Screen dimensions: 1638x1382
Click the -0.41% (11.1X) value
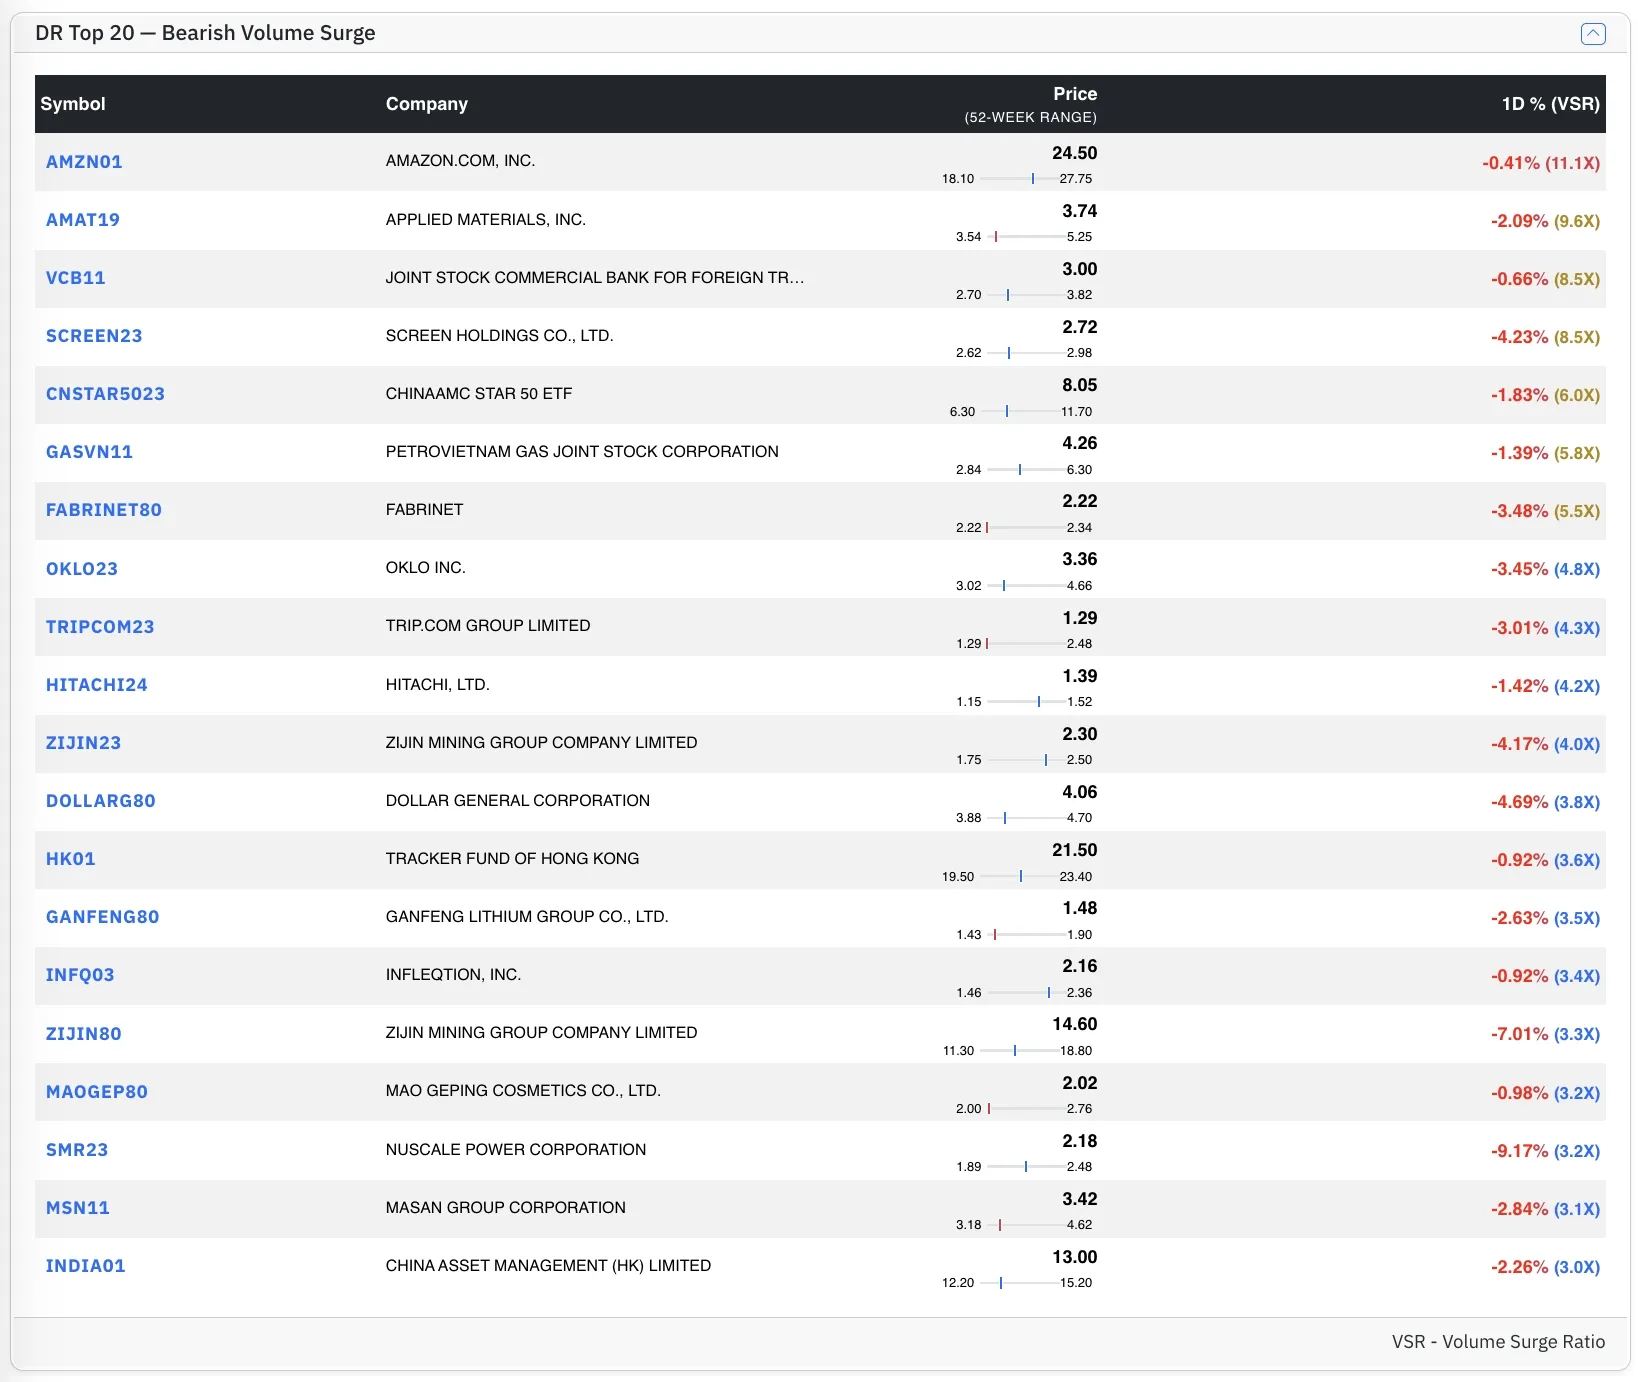point(1541,163)
